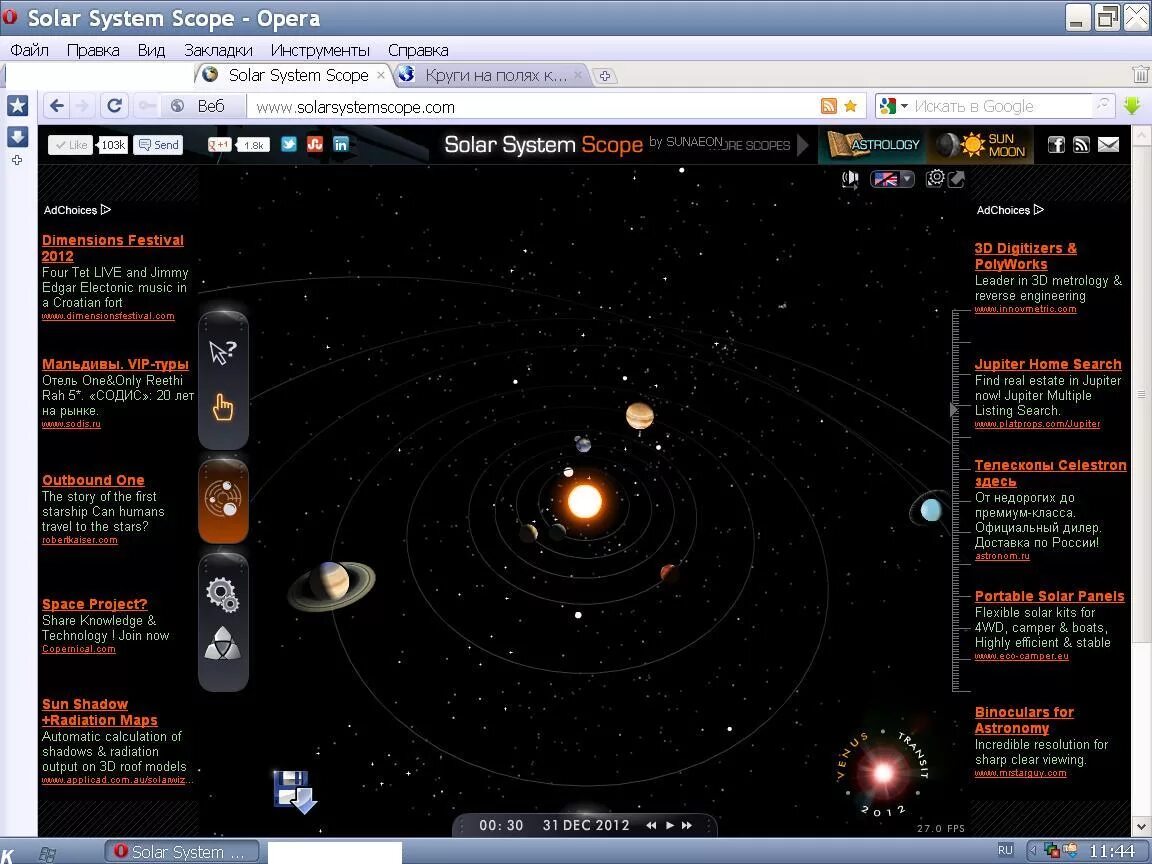1152x864 pixels.
Task: Click the floppy disk download icon
Action: pyautogui.click(x=294, y=791)
